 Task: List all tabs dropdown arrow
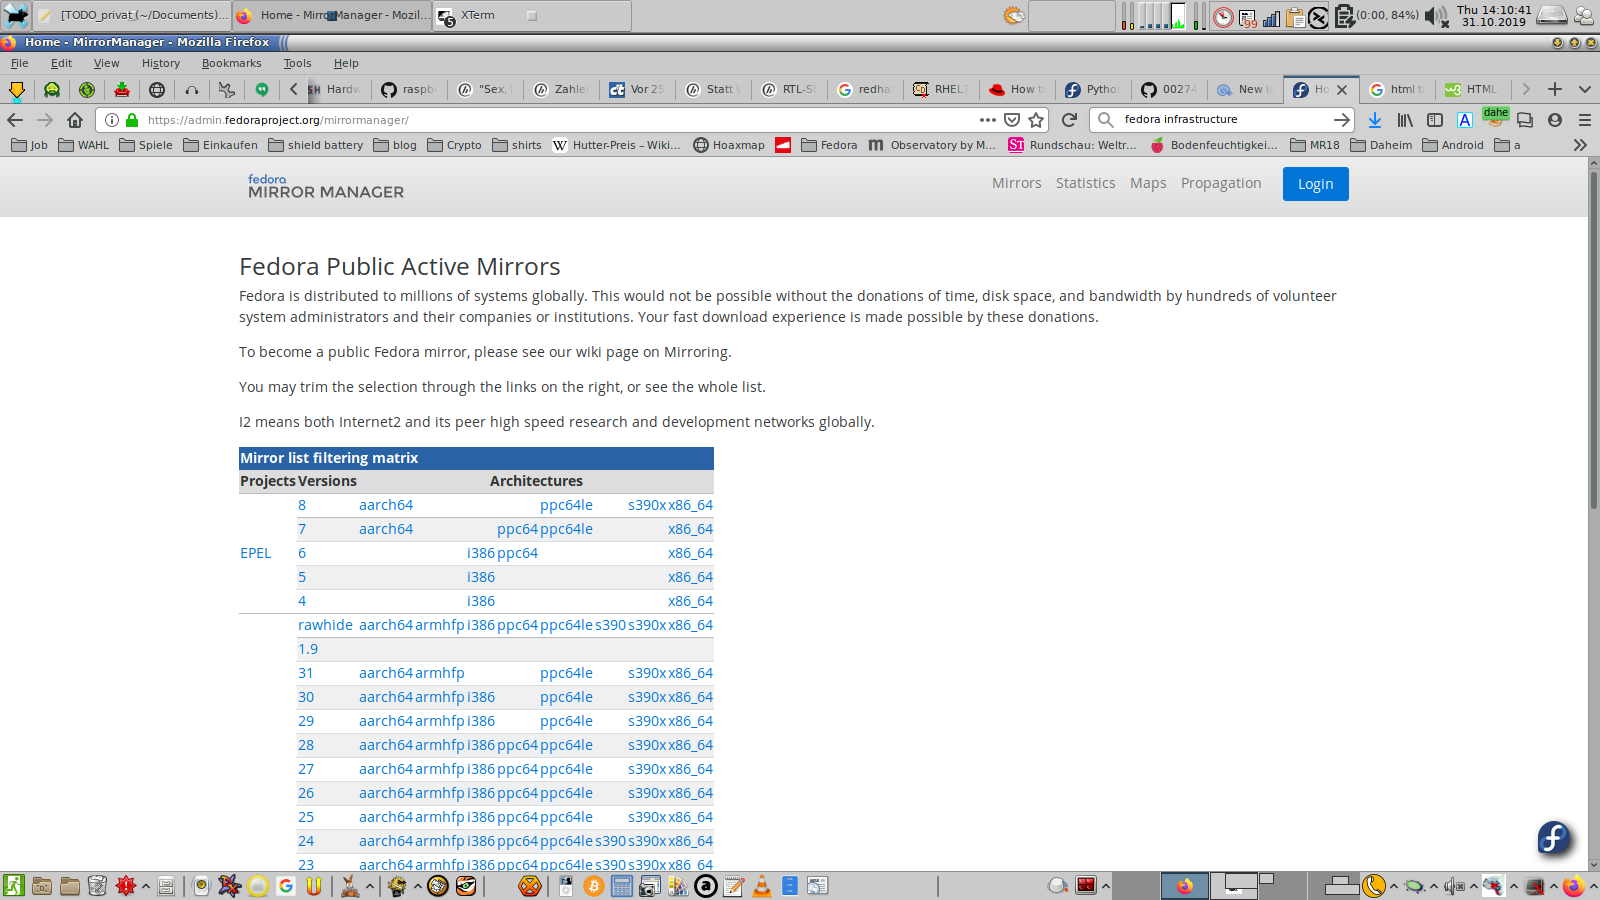click(1585, 89)
